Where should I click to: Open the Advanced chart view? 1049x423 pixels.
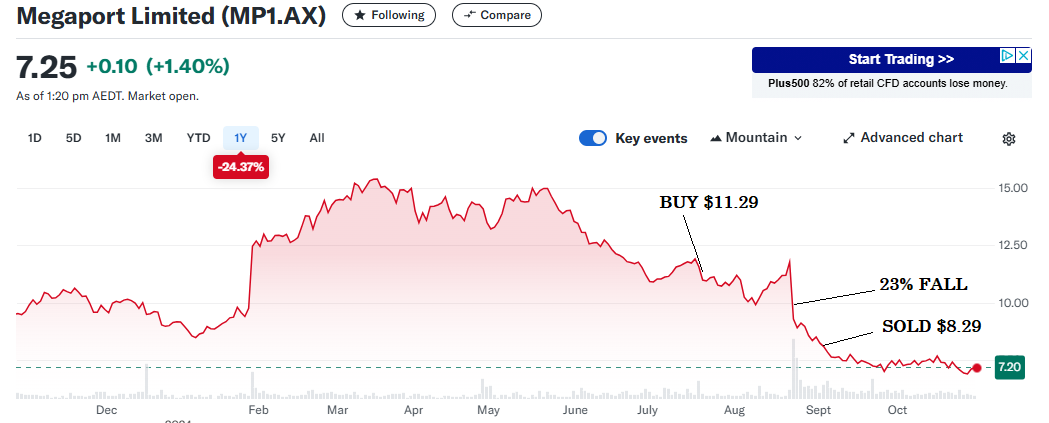[x=902, y=138]
